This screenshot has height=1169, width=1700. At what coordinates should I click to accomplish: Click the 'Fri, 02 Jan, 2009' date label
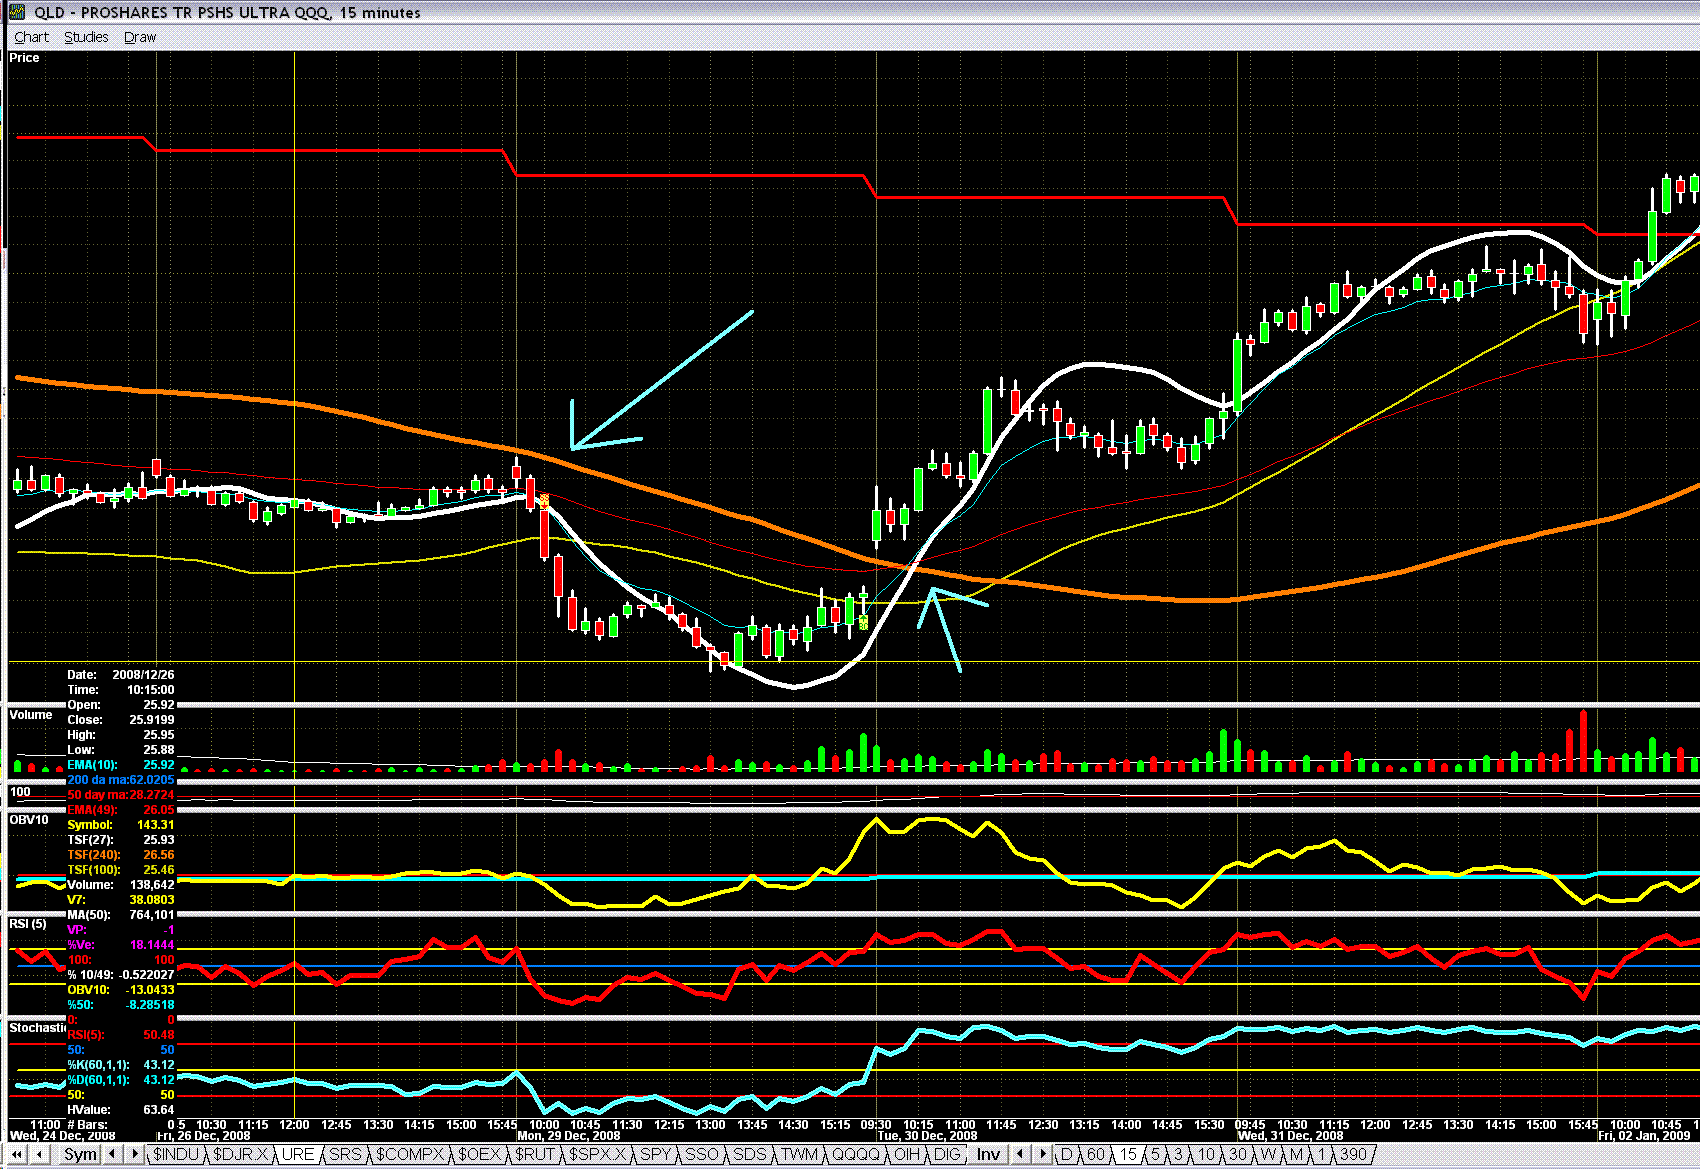click(1644, 1136)
